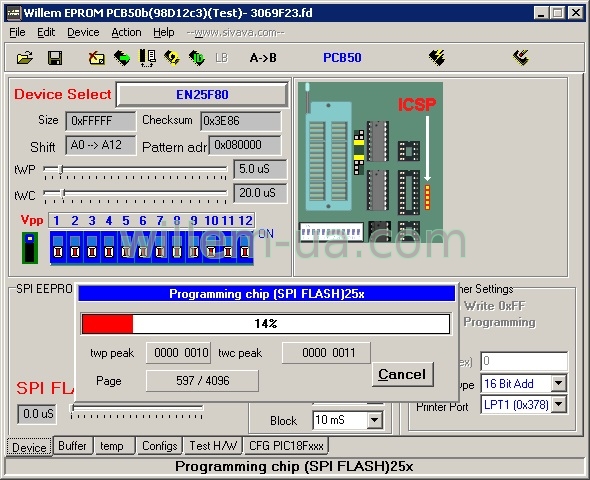The image size is (590, 480).
Task: Open the File menu
Action: 17,32
